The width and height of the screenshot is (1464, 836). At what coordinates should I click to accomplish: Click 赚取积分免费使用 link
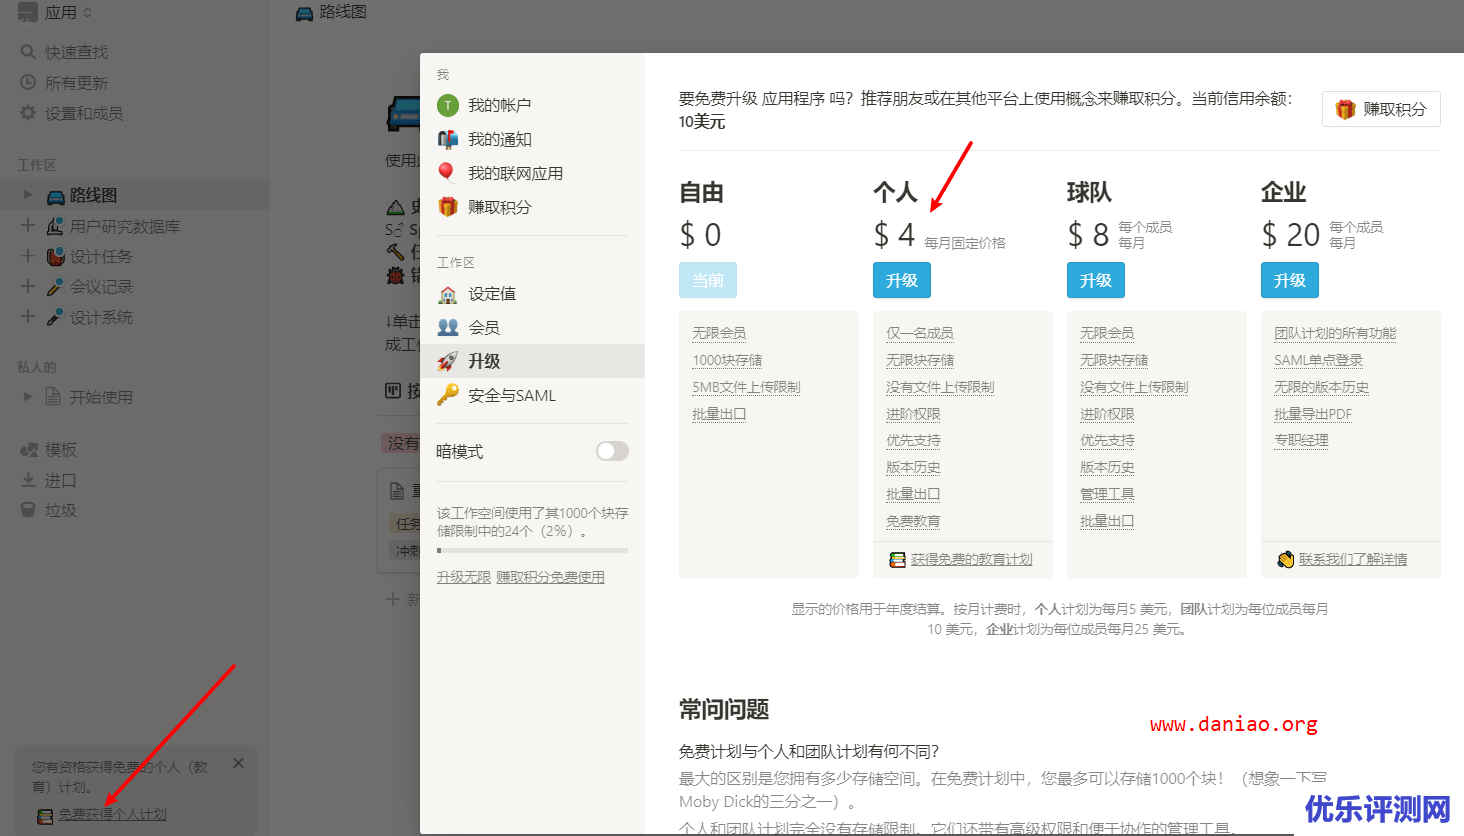click(x=550, y=577)
